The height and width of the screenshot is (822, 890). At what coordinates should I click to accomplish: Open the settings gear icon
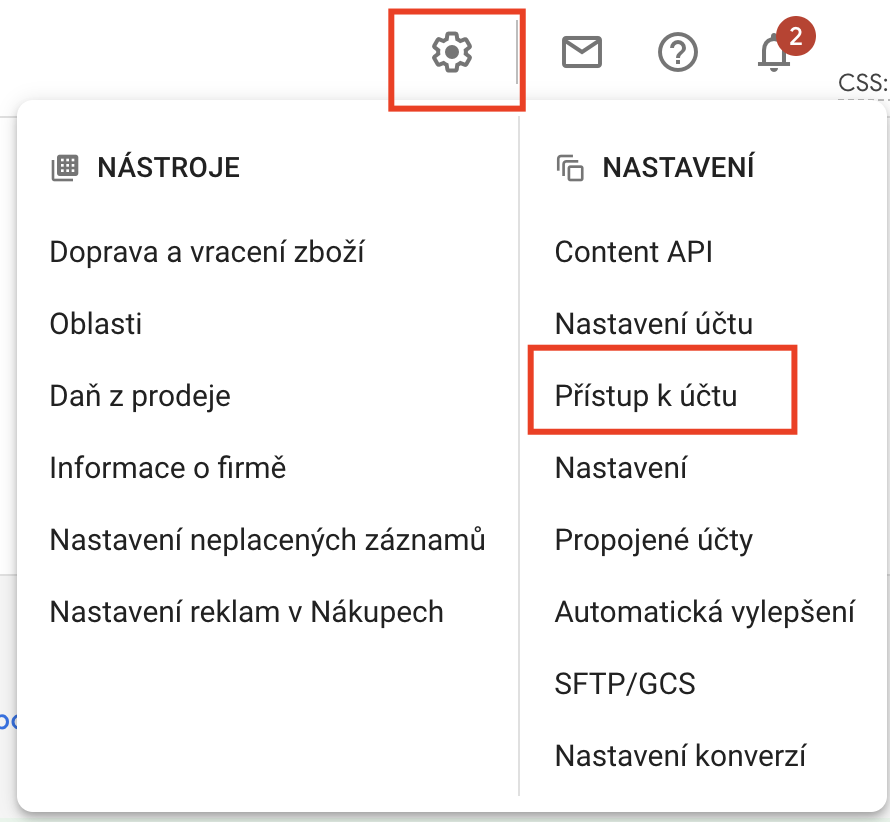(451, 52)
